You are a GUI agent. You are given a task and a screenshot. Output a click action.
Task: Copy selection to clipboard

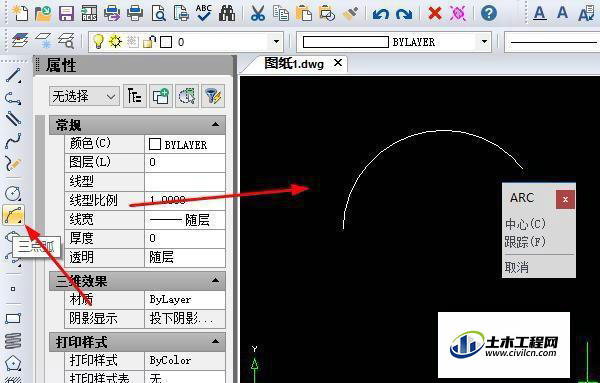280,13
